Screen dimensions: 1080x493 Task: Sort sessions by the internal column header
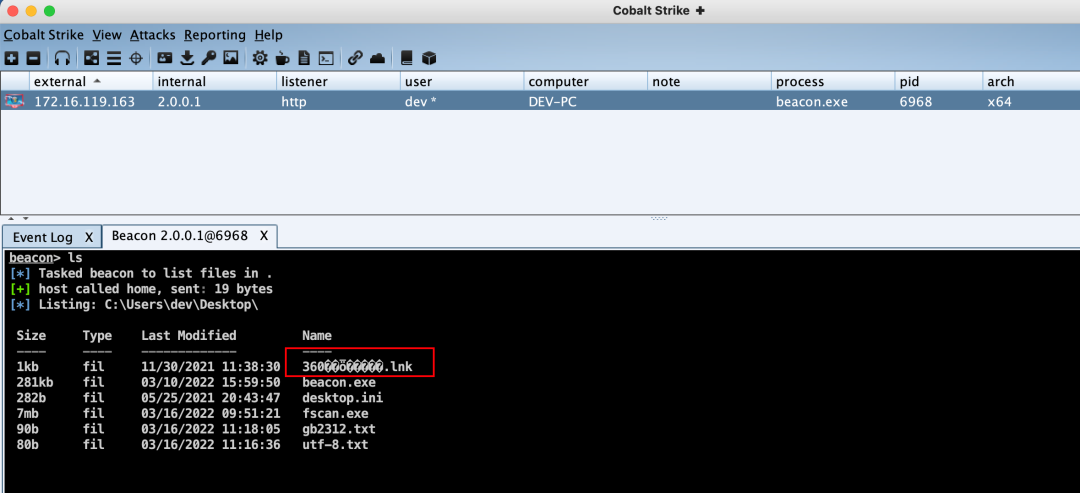pos(214,81)
